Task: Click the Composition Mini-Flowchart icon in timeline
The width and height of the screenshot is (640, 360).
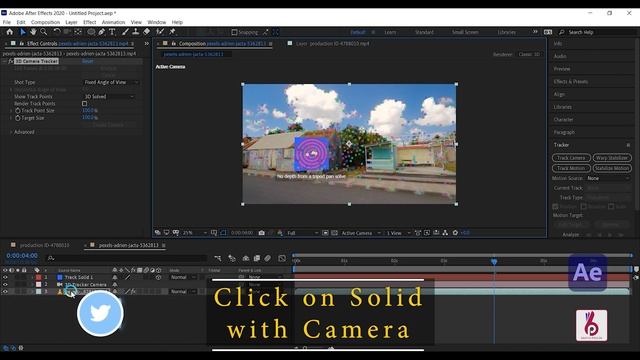Action: tap(218, 258)
